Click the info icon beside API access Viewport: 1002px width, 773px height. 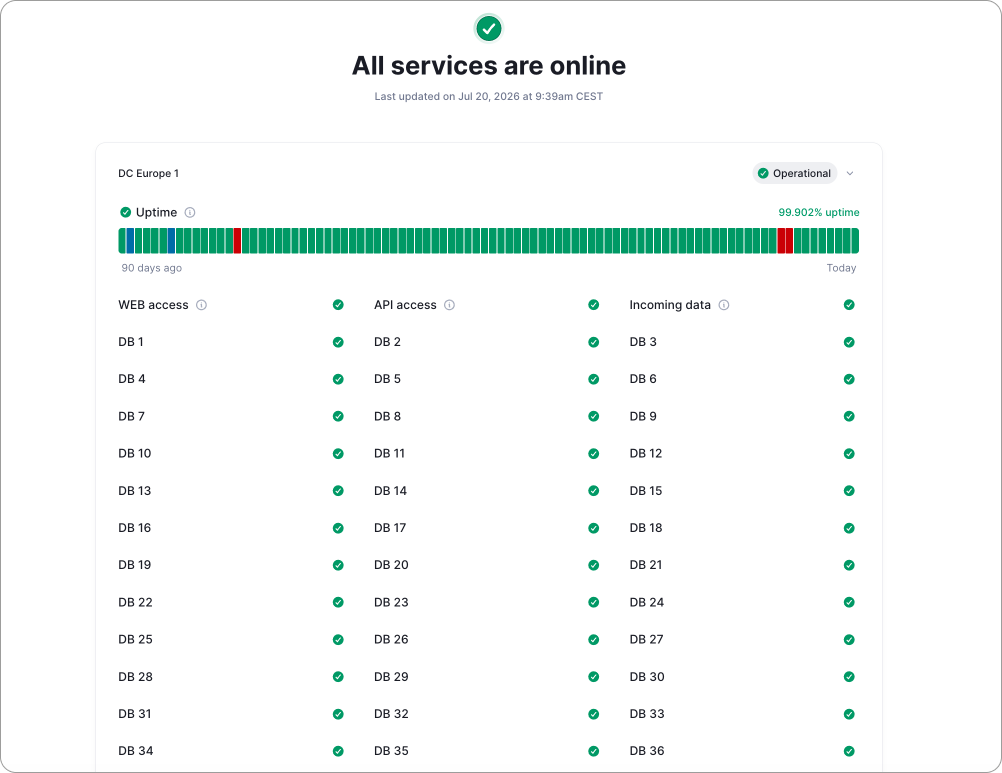(449, 305)
